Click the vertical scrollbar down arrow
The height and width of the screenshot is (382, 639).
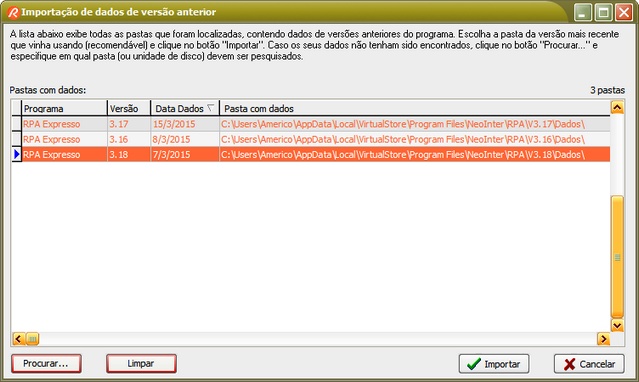(617, 325)
